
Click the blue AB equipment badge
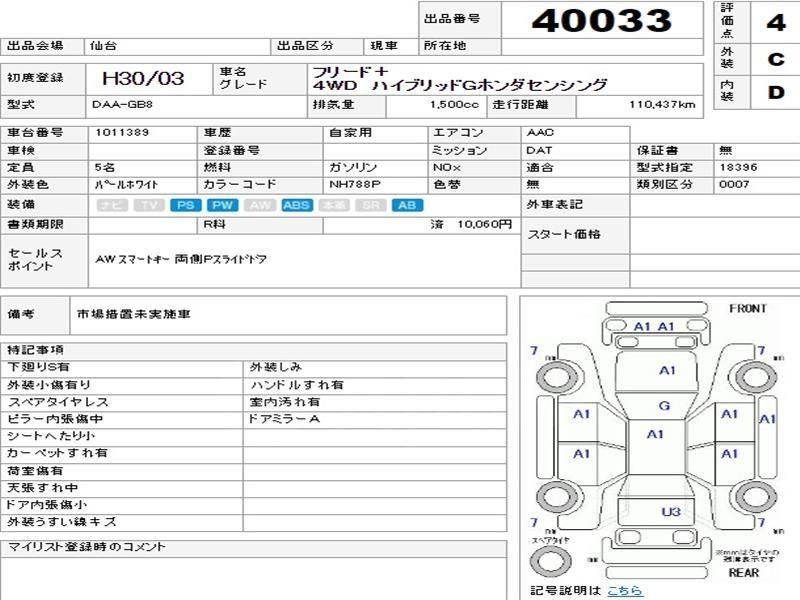click(x=407, y=205)
